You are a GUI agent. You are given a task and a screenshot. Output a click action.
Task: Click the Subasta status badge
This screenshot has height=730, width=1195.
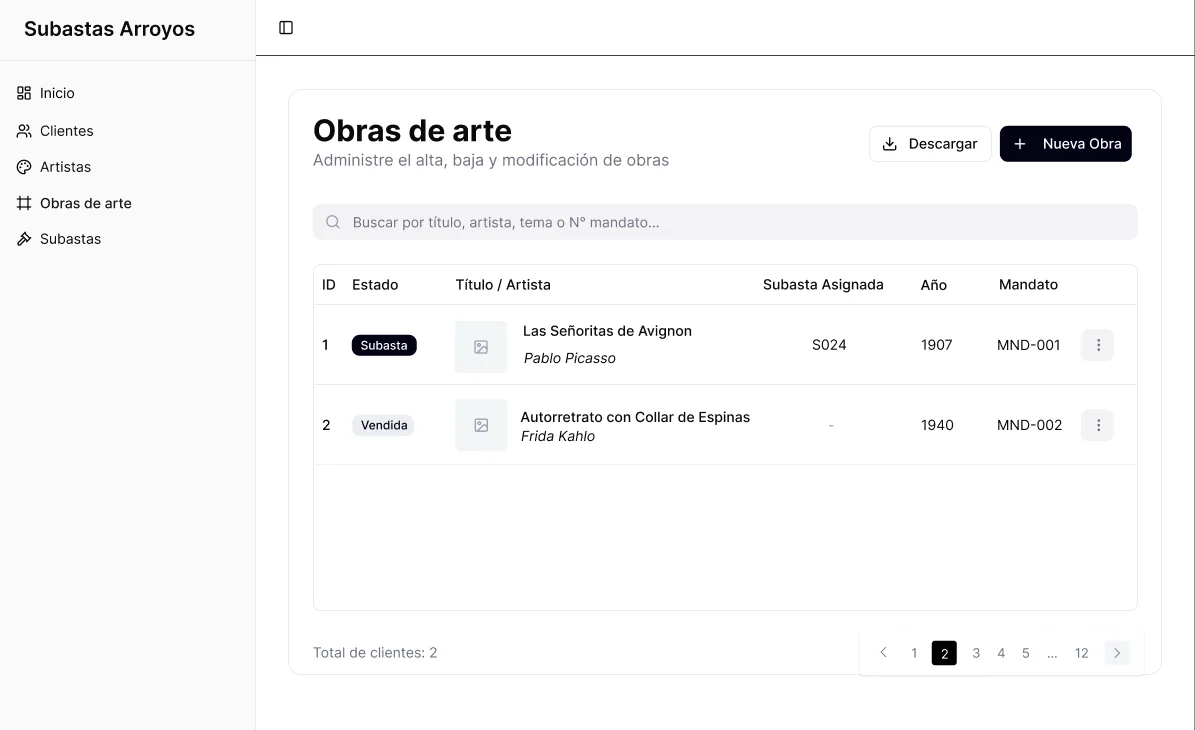[x=384, y=345]
